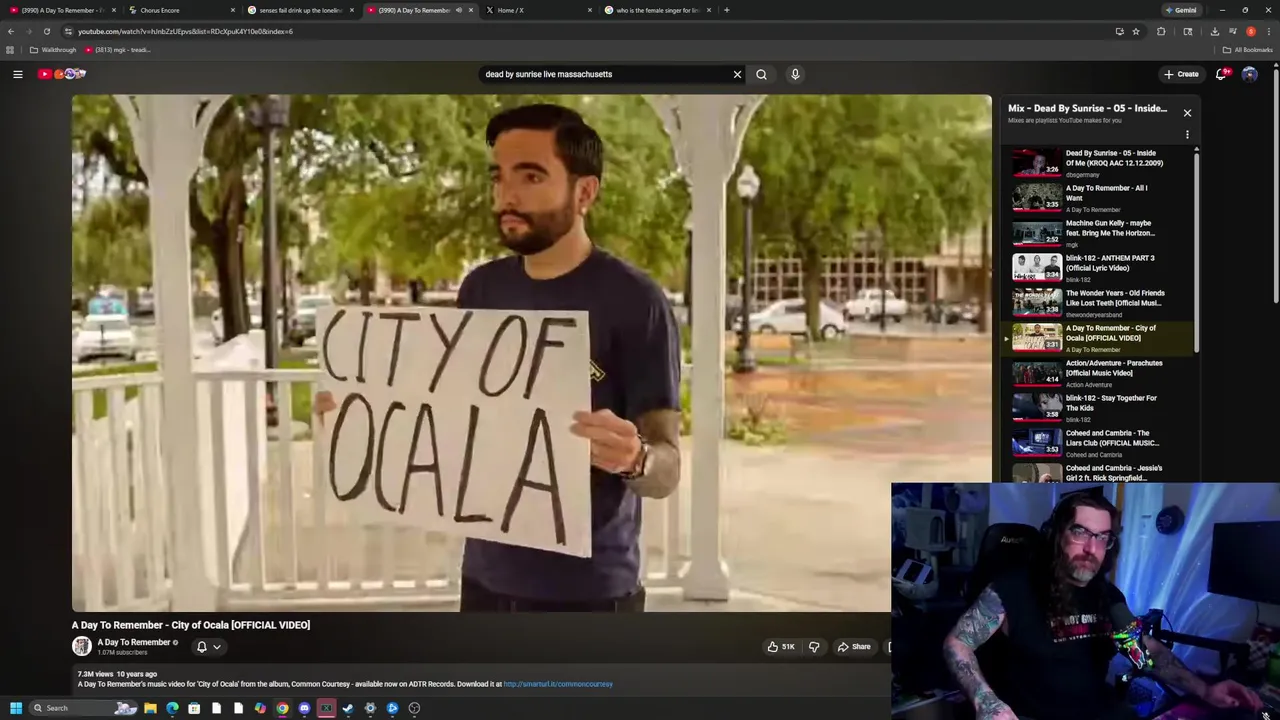Open Microsoft Edge from taskbar

(x=172, y=708)
